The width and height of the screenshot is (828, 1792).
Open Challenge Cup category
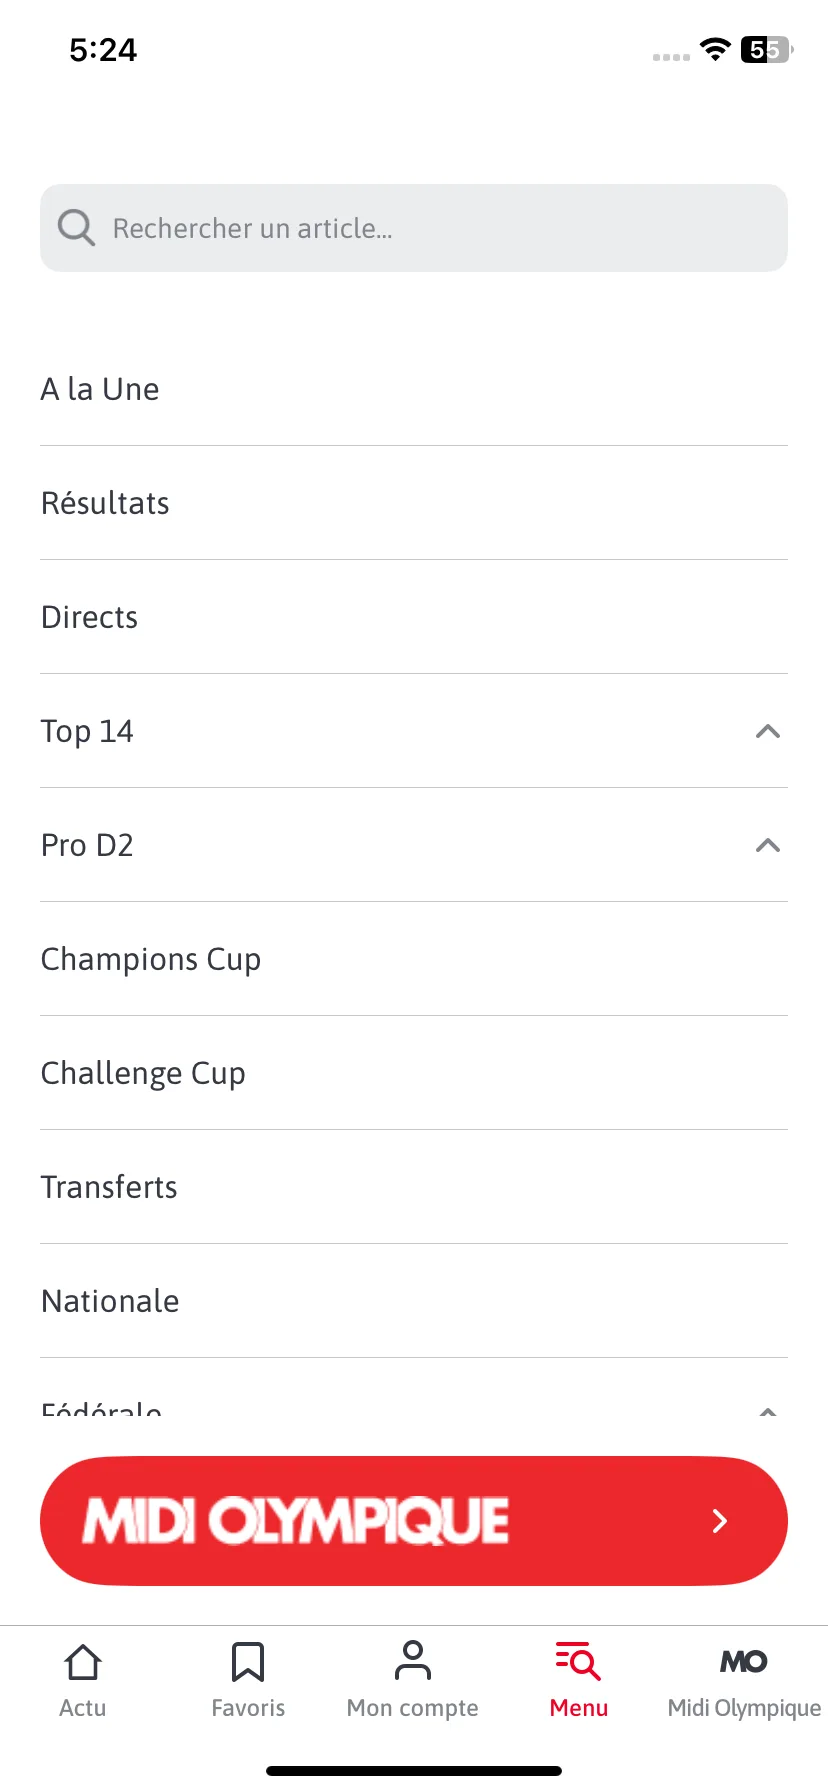click(x=414, y=1073)
